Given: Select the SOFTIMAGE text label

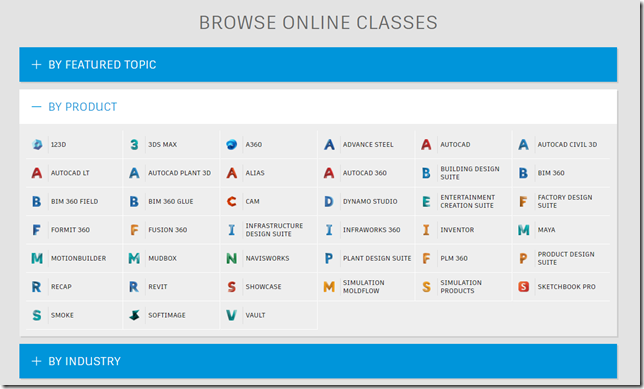Looking at the screenshot, I should pos(167,315).
